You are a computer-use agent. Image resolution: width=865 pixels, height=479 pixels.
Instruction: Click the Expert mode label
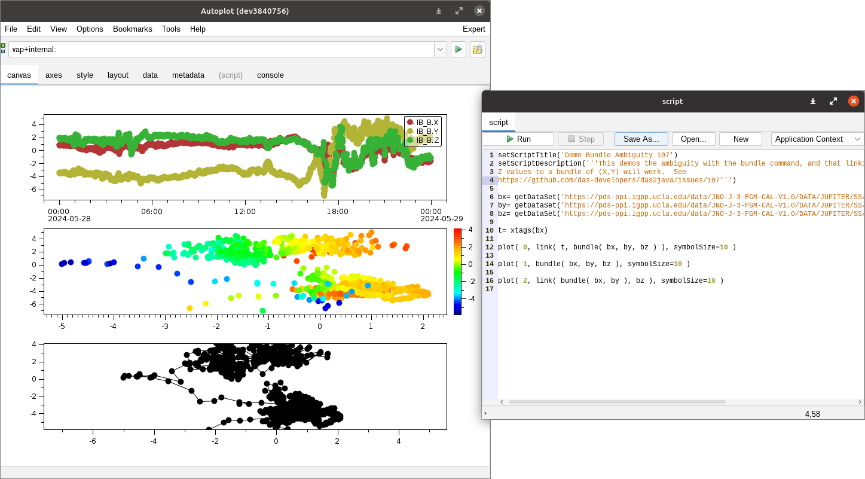(474, 29)
